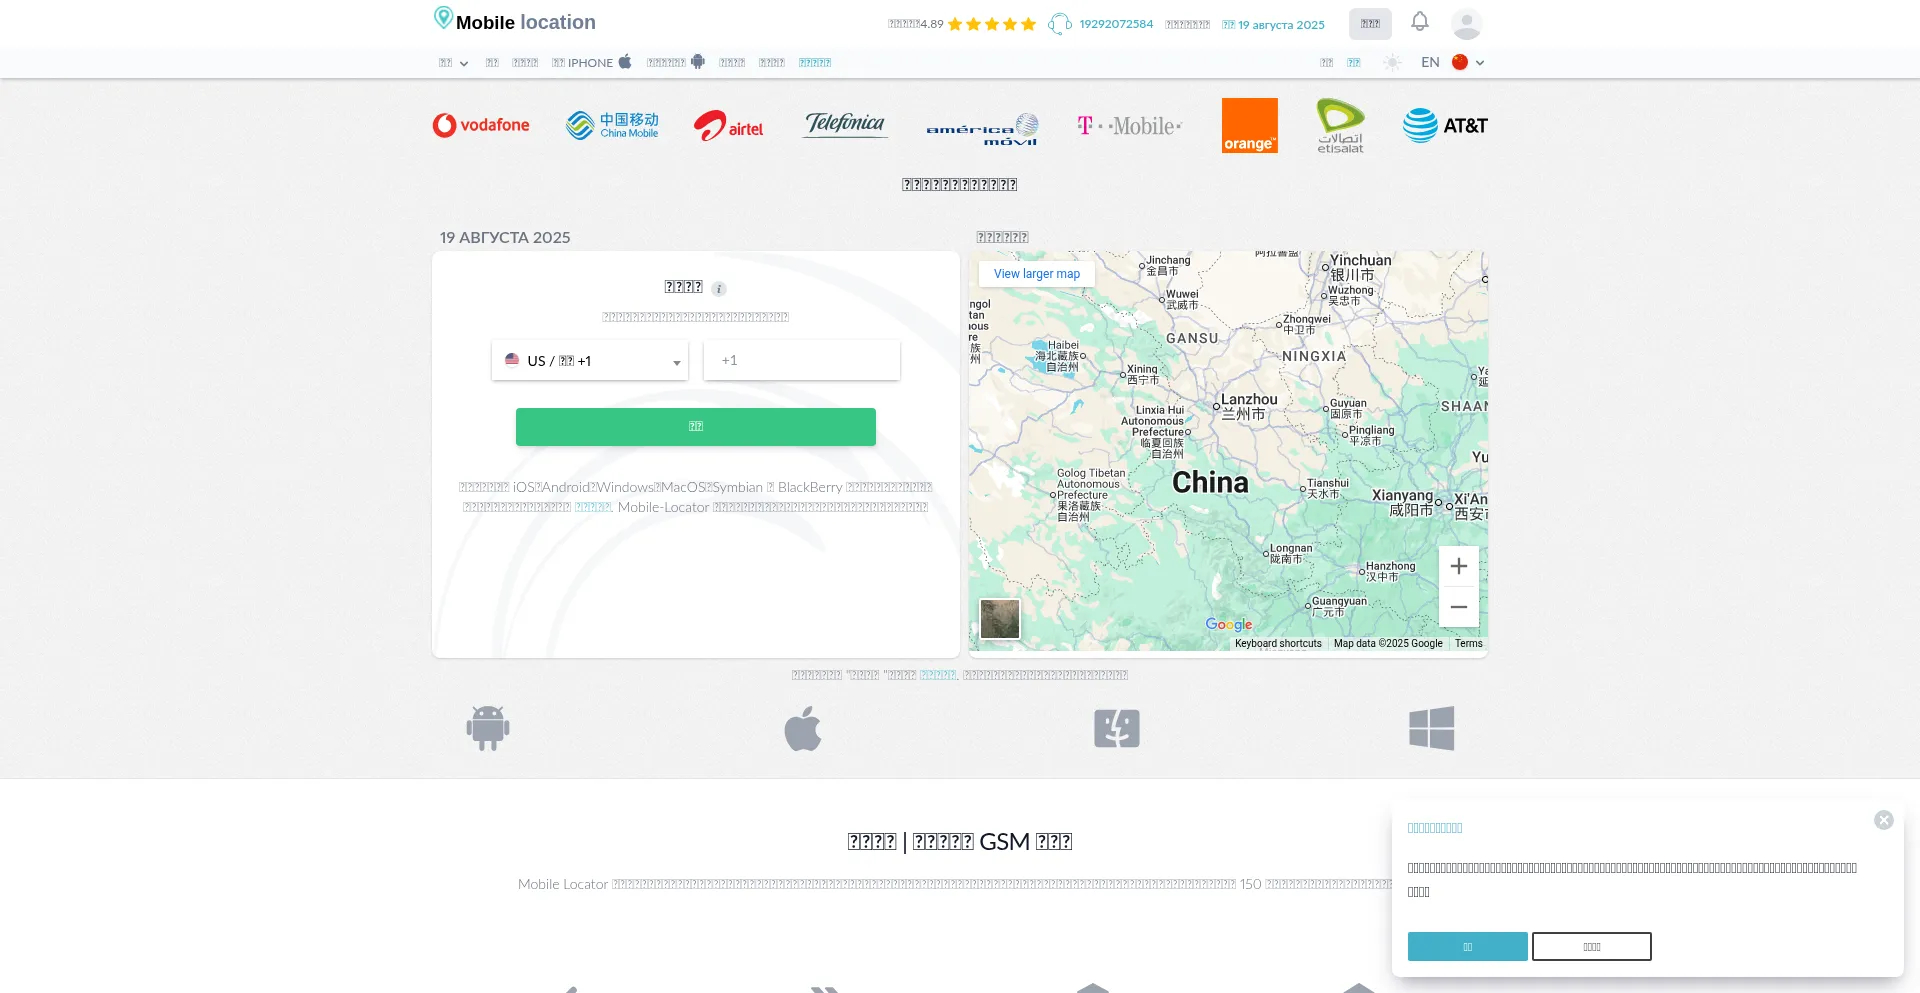Select the EN language label
This screenshot has width=1920, height=993.
(1430, 62)
